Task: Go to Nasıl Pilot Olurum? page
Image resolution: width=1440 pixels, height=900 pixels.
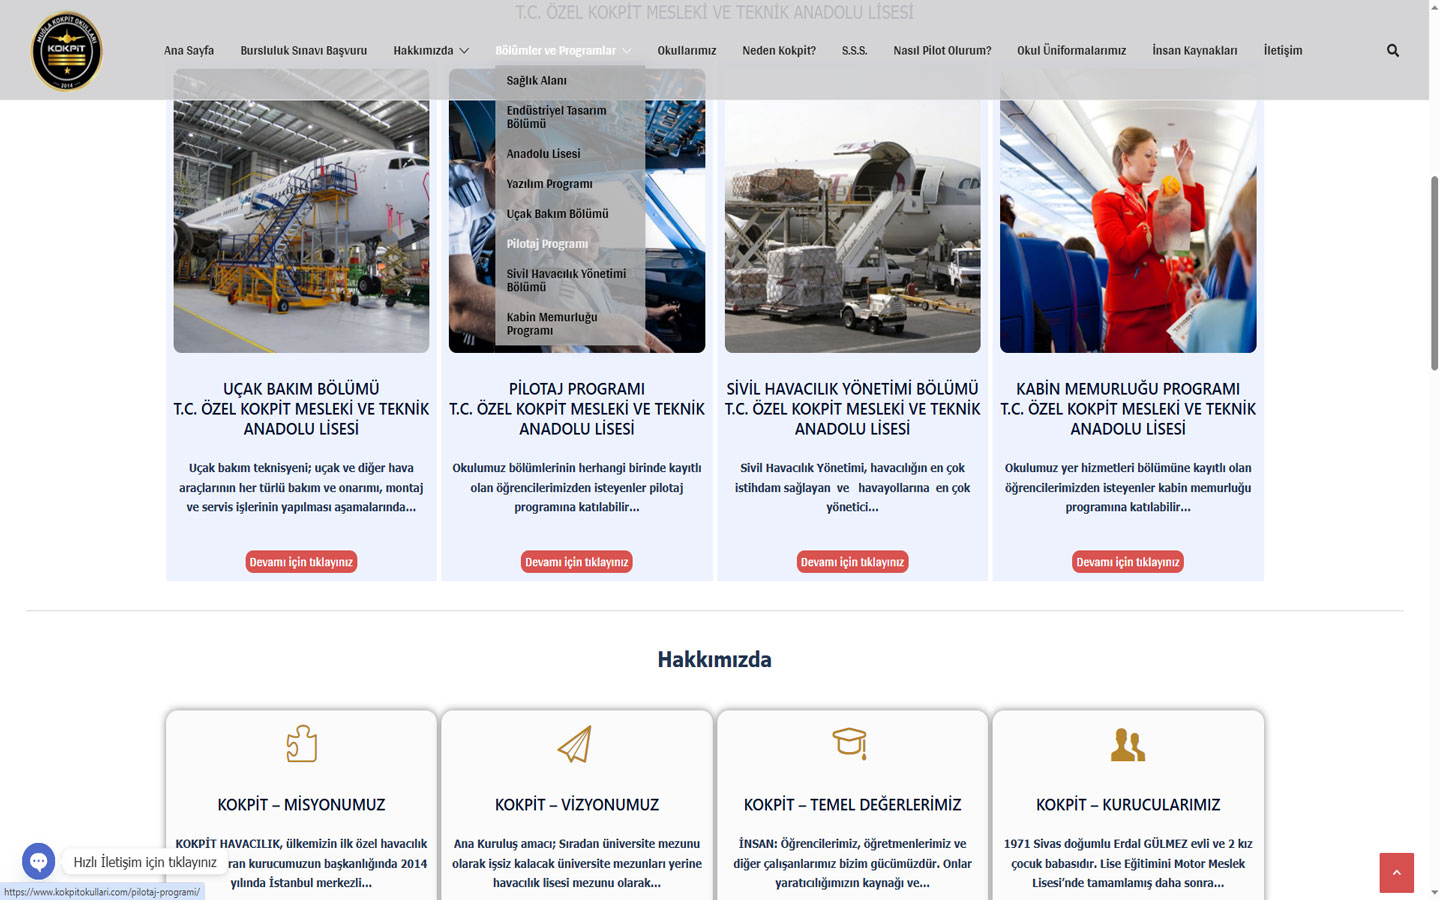Action: 942,51
